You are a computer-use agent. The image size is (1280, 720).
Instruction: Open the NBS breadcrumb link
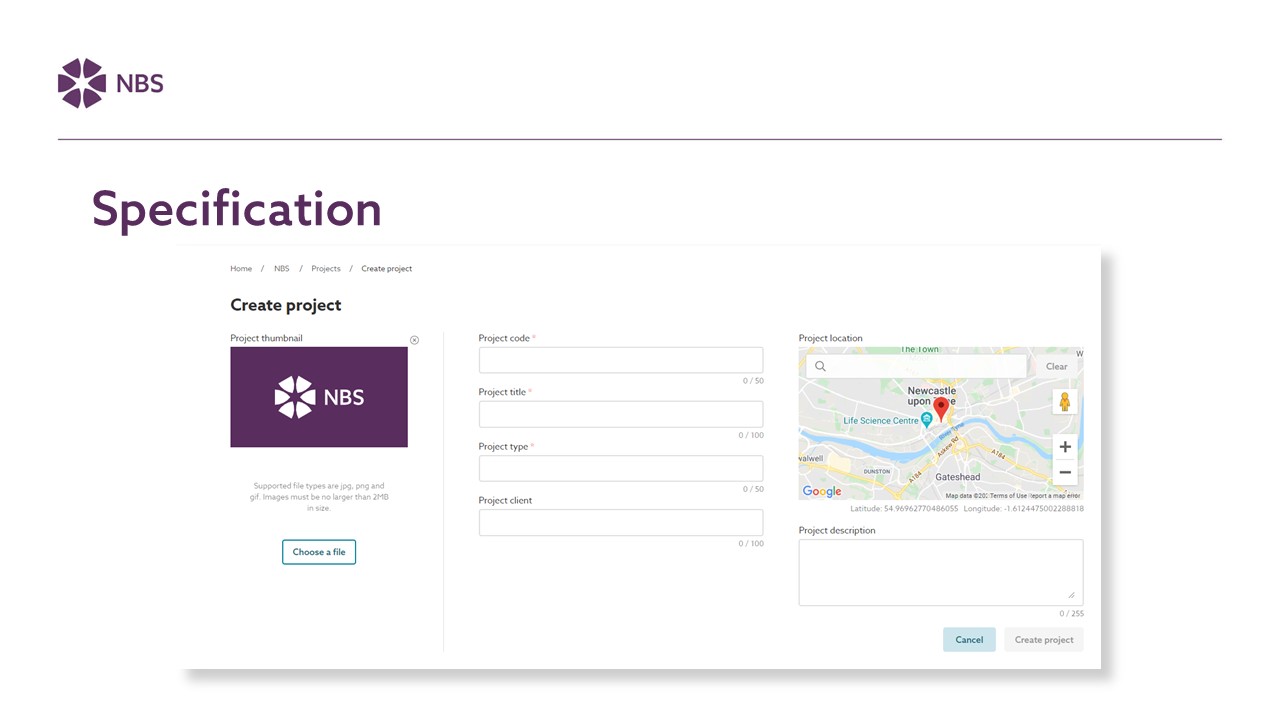tap(282, 269)
